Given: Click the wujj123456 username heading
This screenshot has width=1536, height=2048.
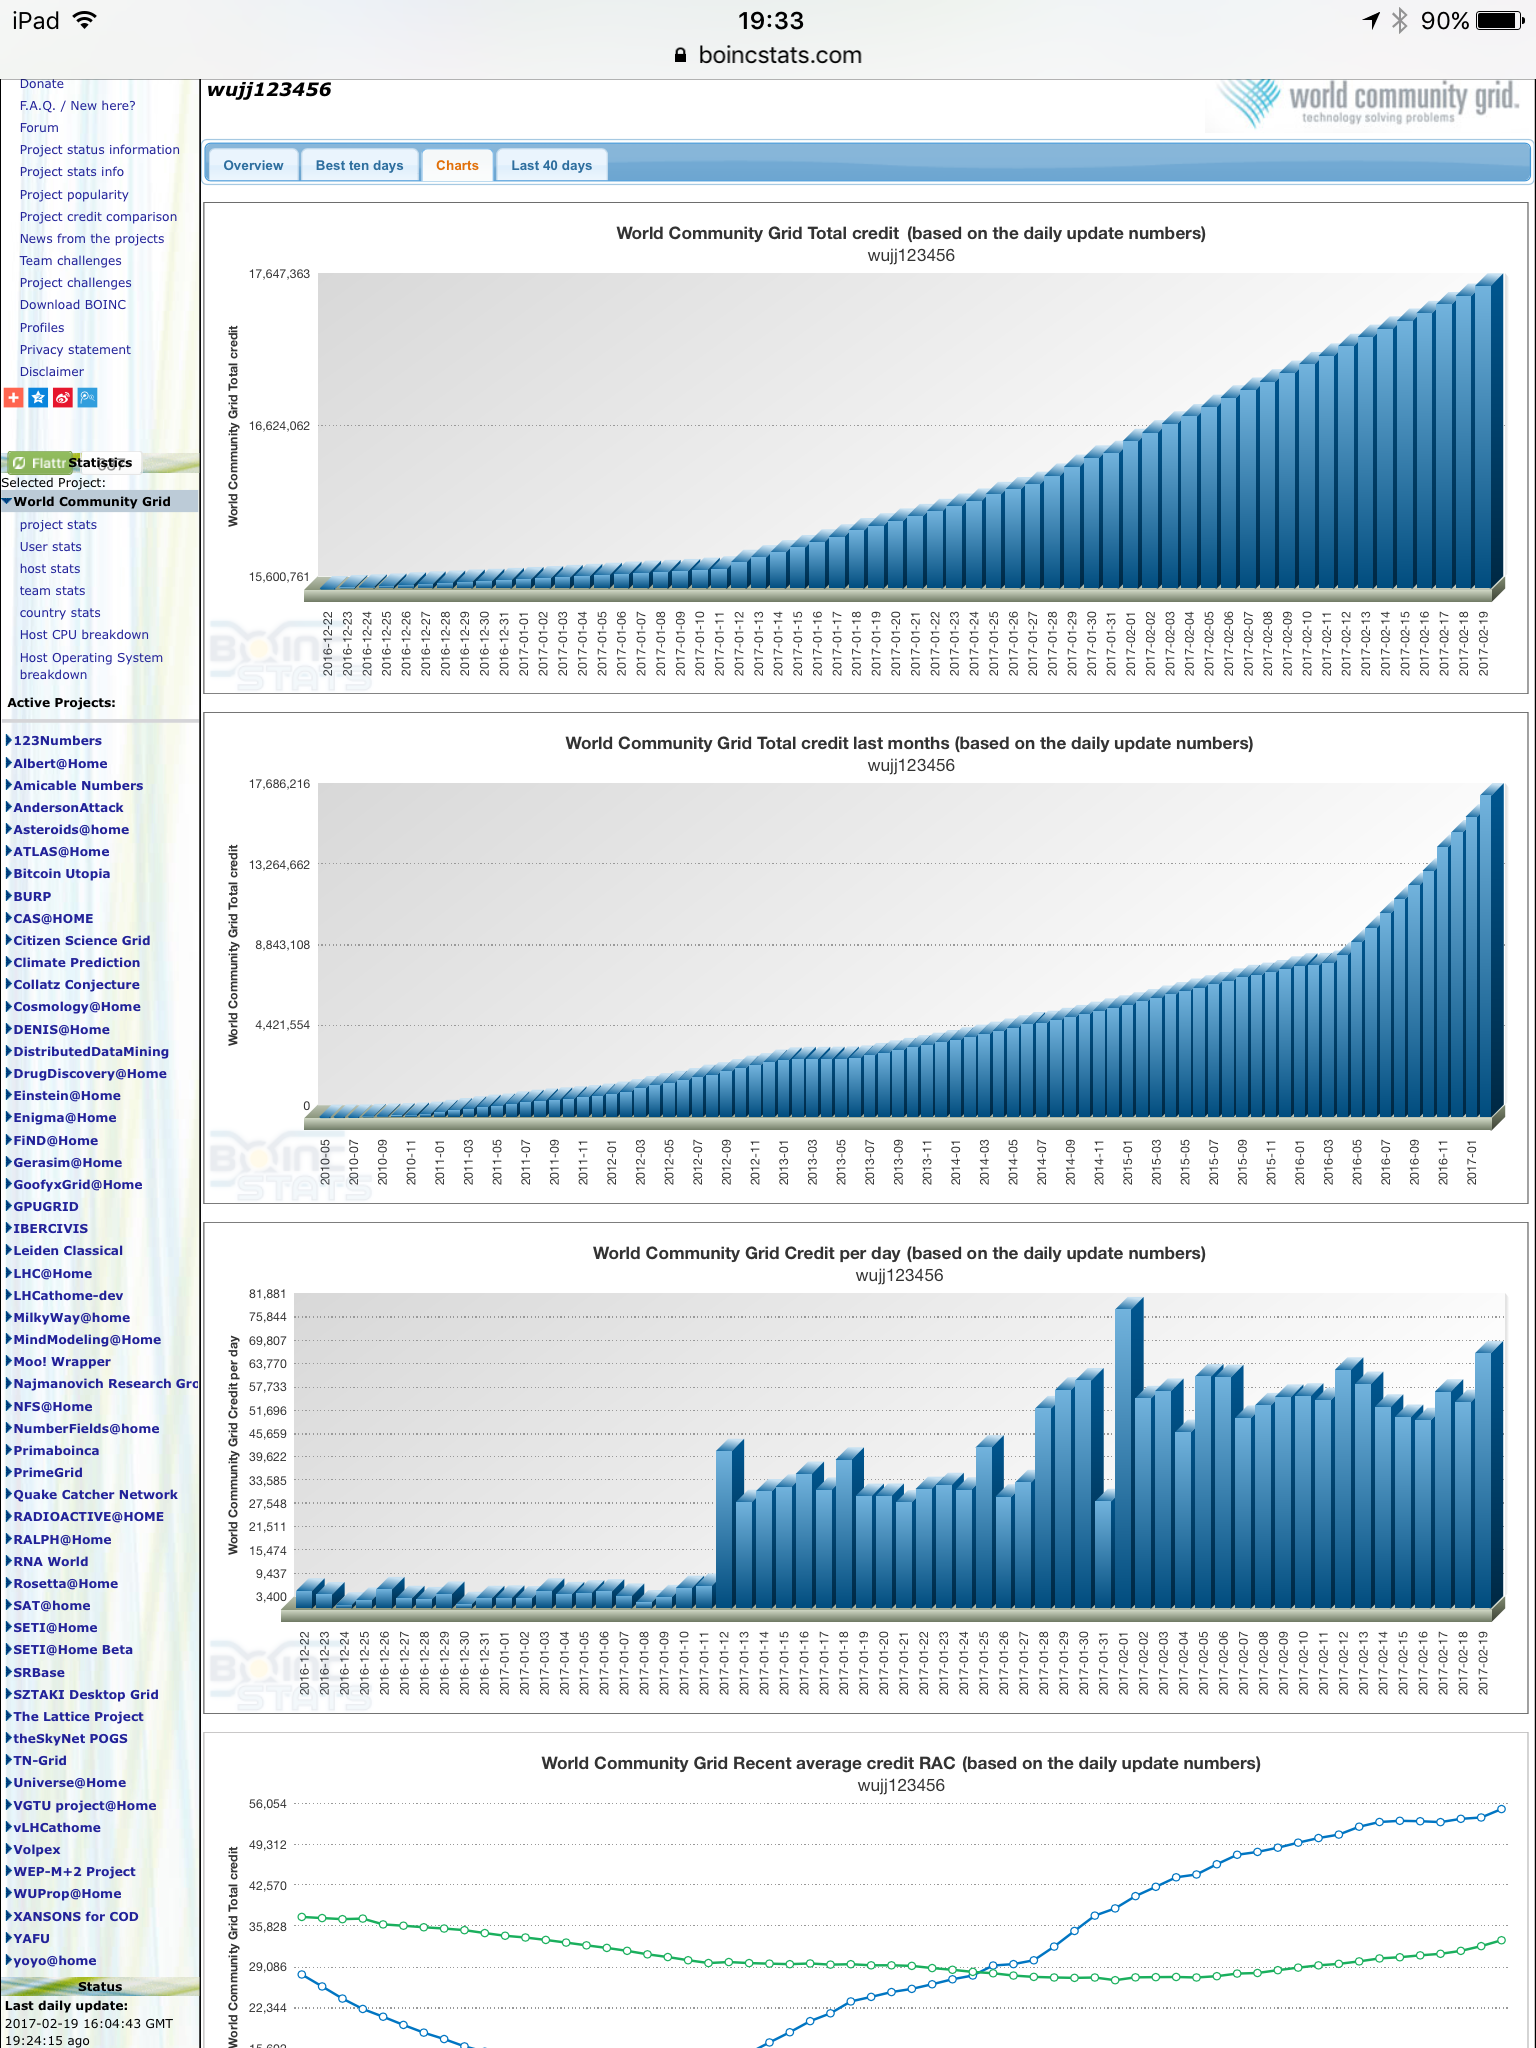Looking at the screenshot, I should click(x=269, y=90).
